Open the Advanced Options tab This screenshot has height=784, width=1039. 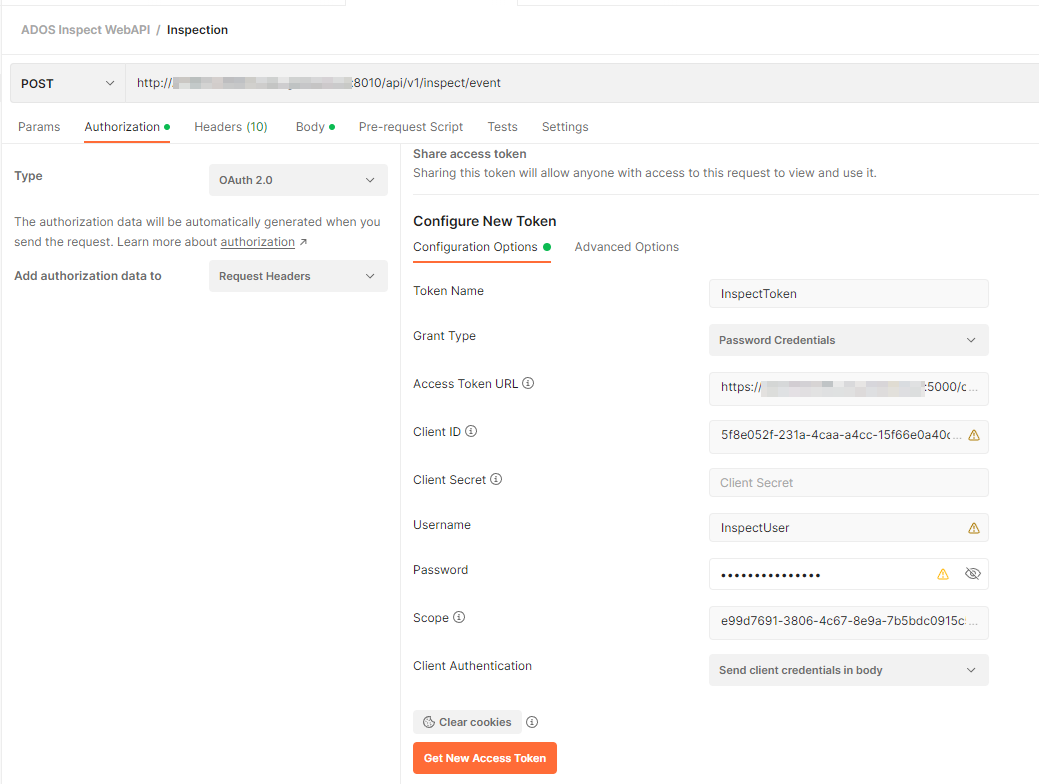pos(627,246)
